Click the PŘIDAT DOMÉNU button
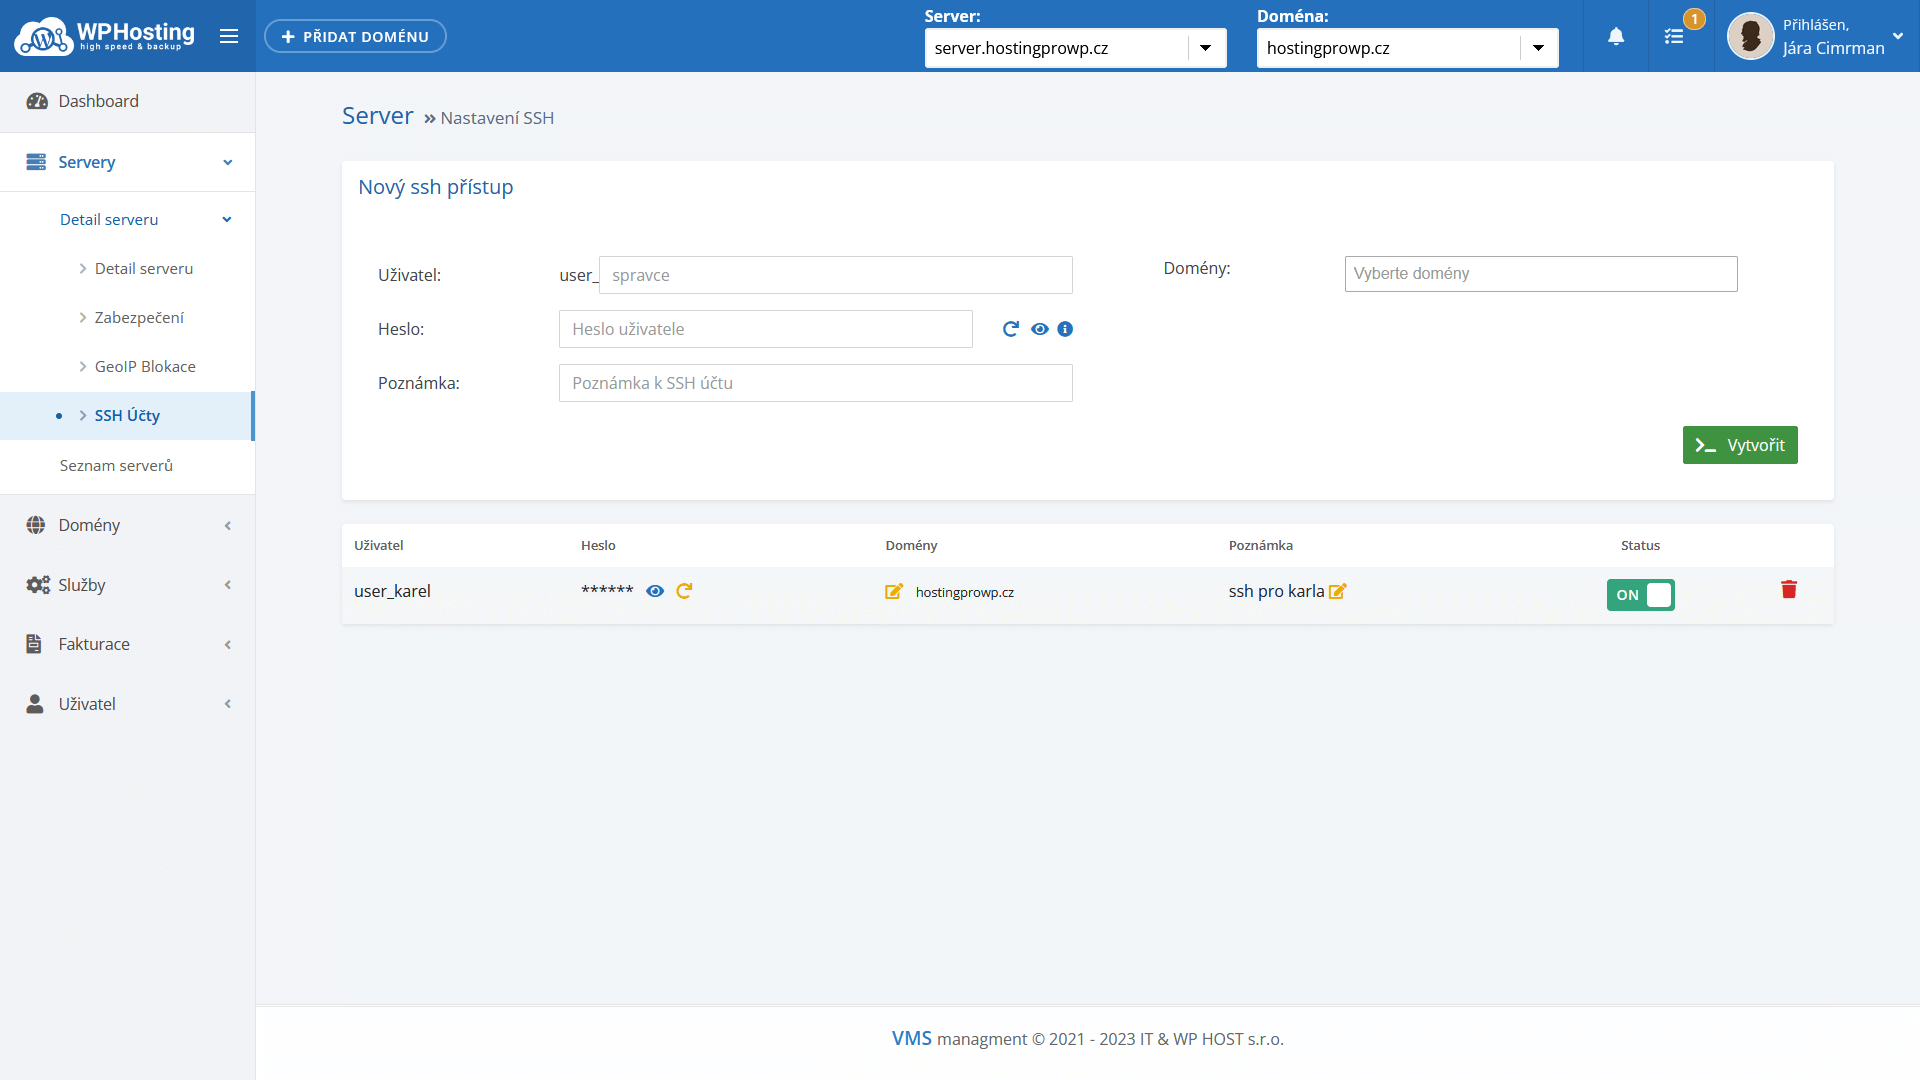Image resolution: width=1920 pixels, height=1080 pixels. click(355, 37)
